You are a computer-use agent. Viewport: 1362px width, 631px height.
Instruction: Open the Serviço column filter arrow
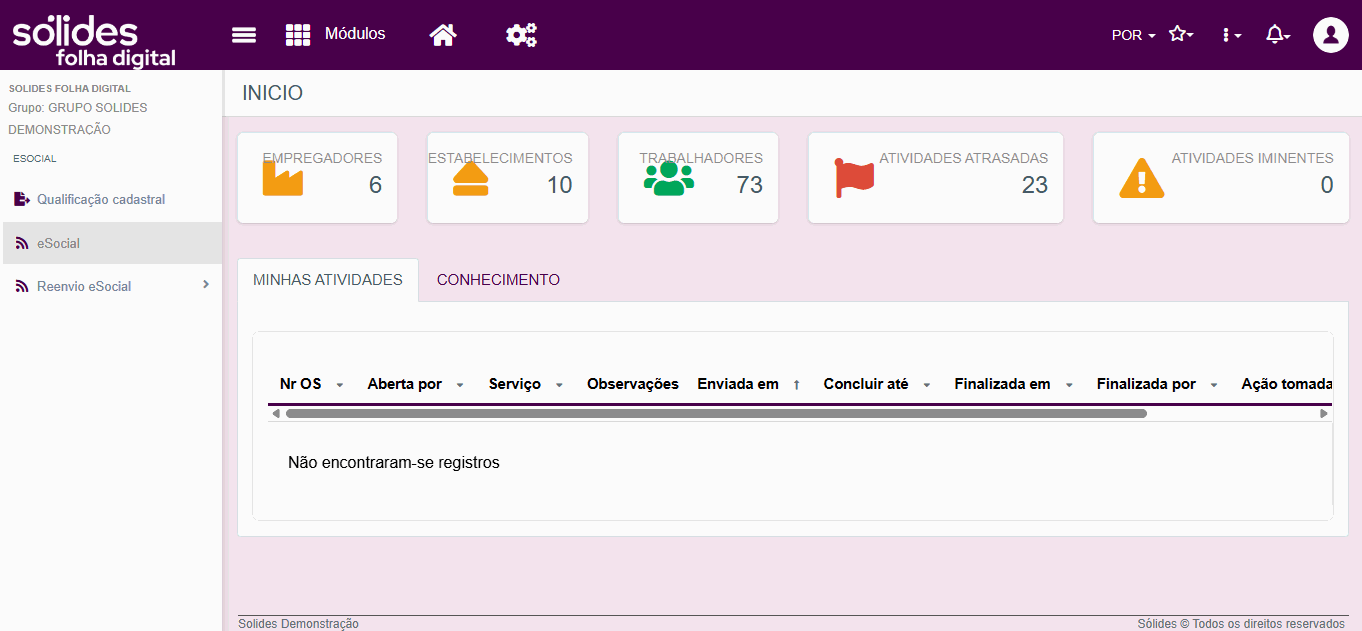(559, 385)
